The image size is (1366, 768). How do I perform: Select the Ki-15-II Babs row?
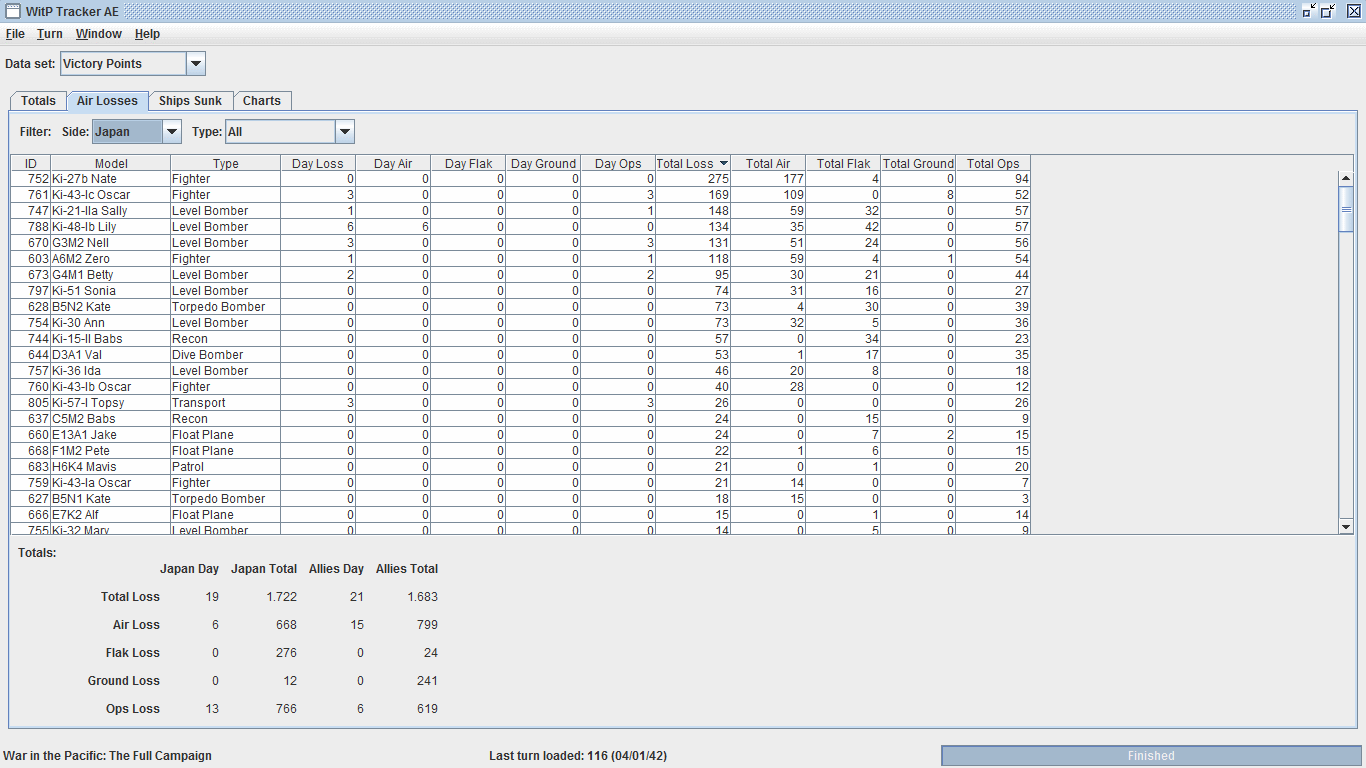coord(521,339)
